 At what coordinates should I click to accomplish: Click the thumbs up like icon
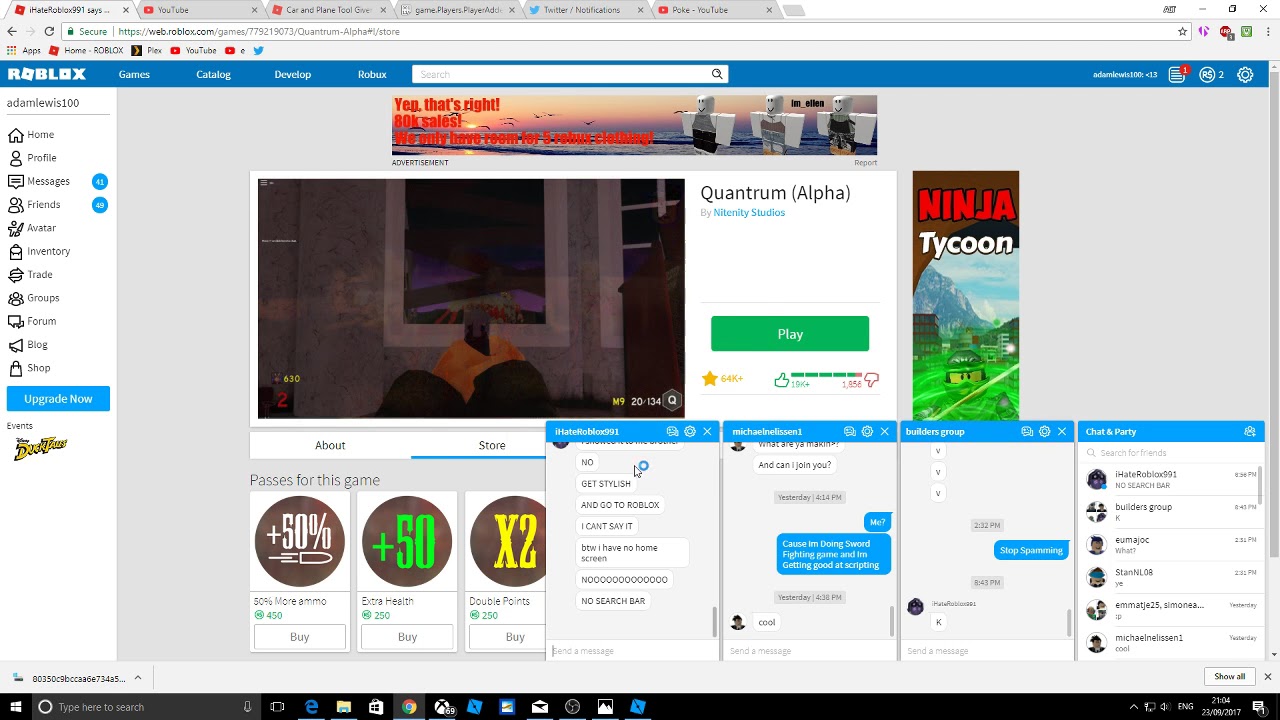click(781, 380)
